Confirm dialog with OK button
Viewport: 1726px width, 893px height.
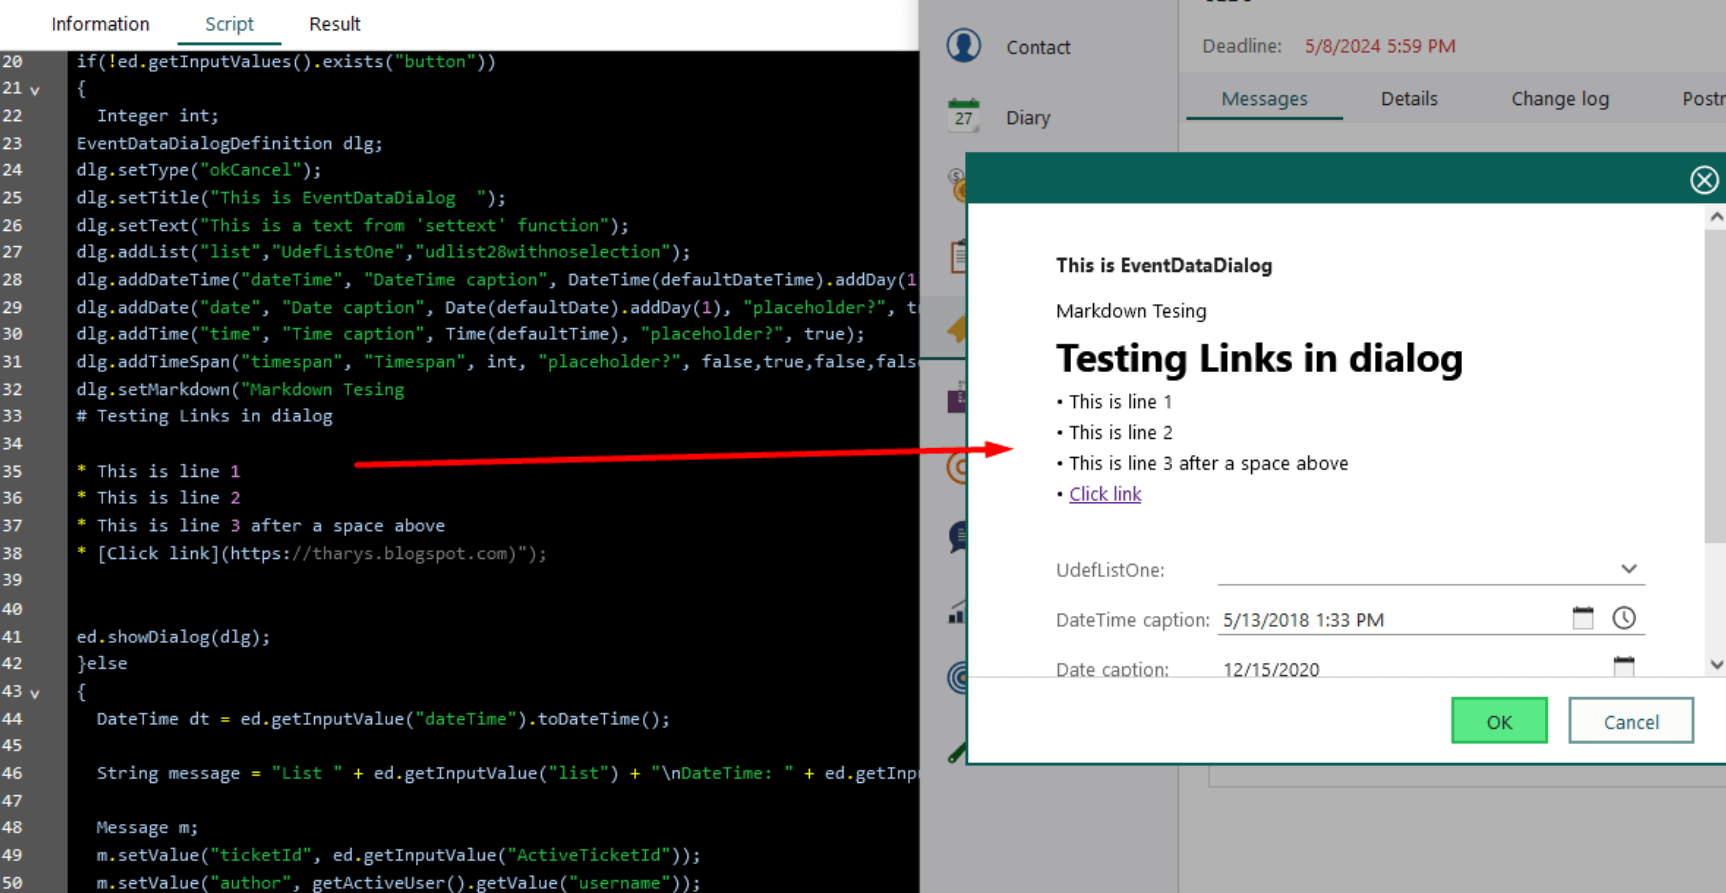click(1499, 721)
